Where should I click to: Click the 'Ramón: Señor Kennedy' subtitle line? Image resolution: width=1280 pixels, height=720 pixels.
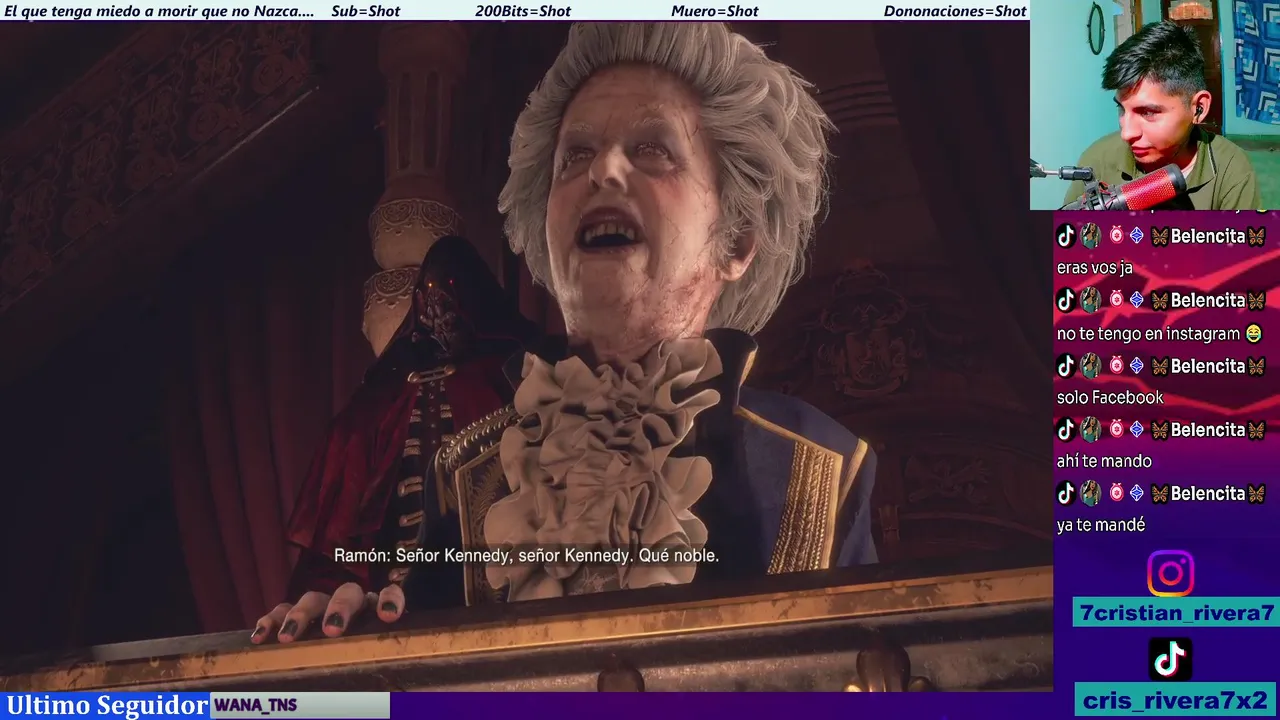coord(527,555)
